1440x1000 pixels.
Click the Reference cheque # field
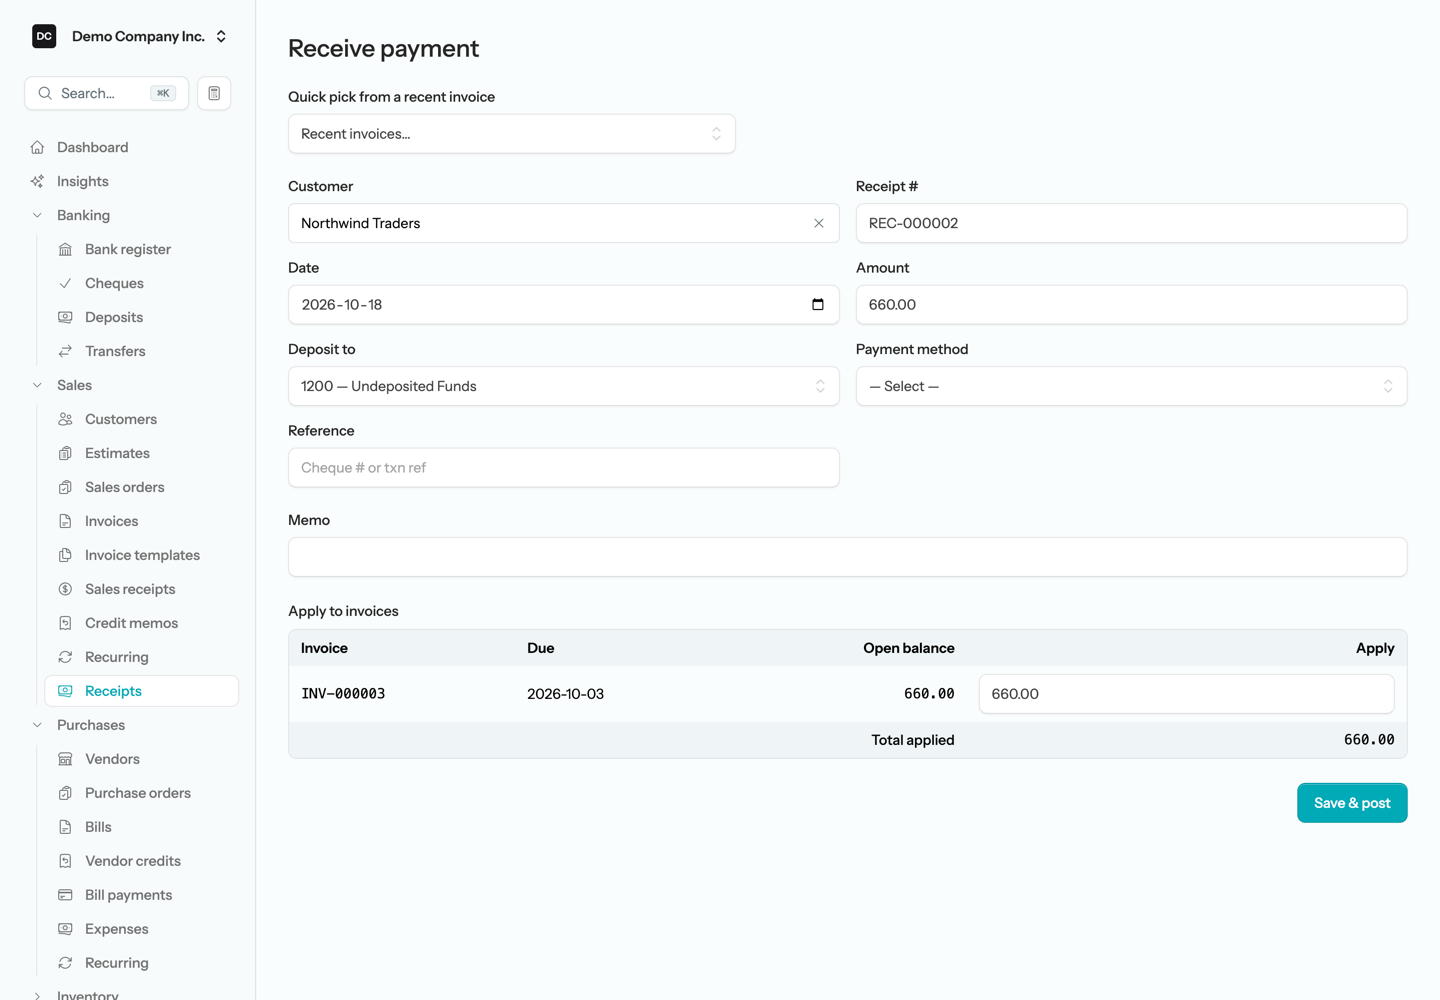click(564, 468)
